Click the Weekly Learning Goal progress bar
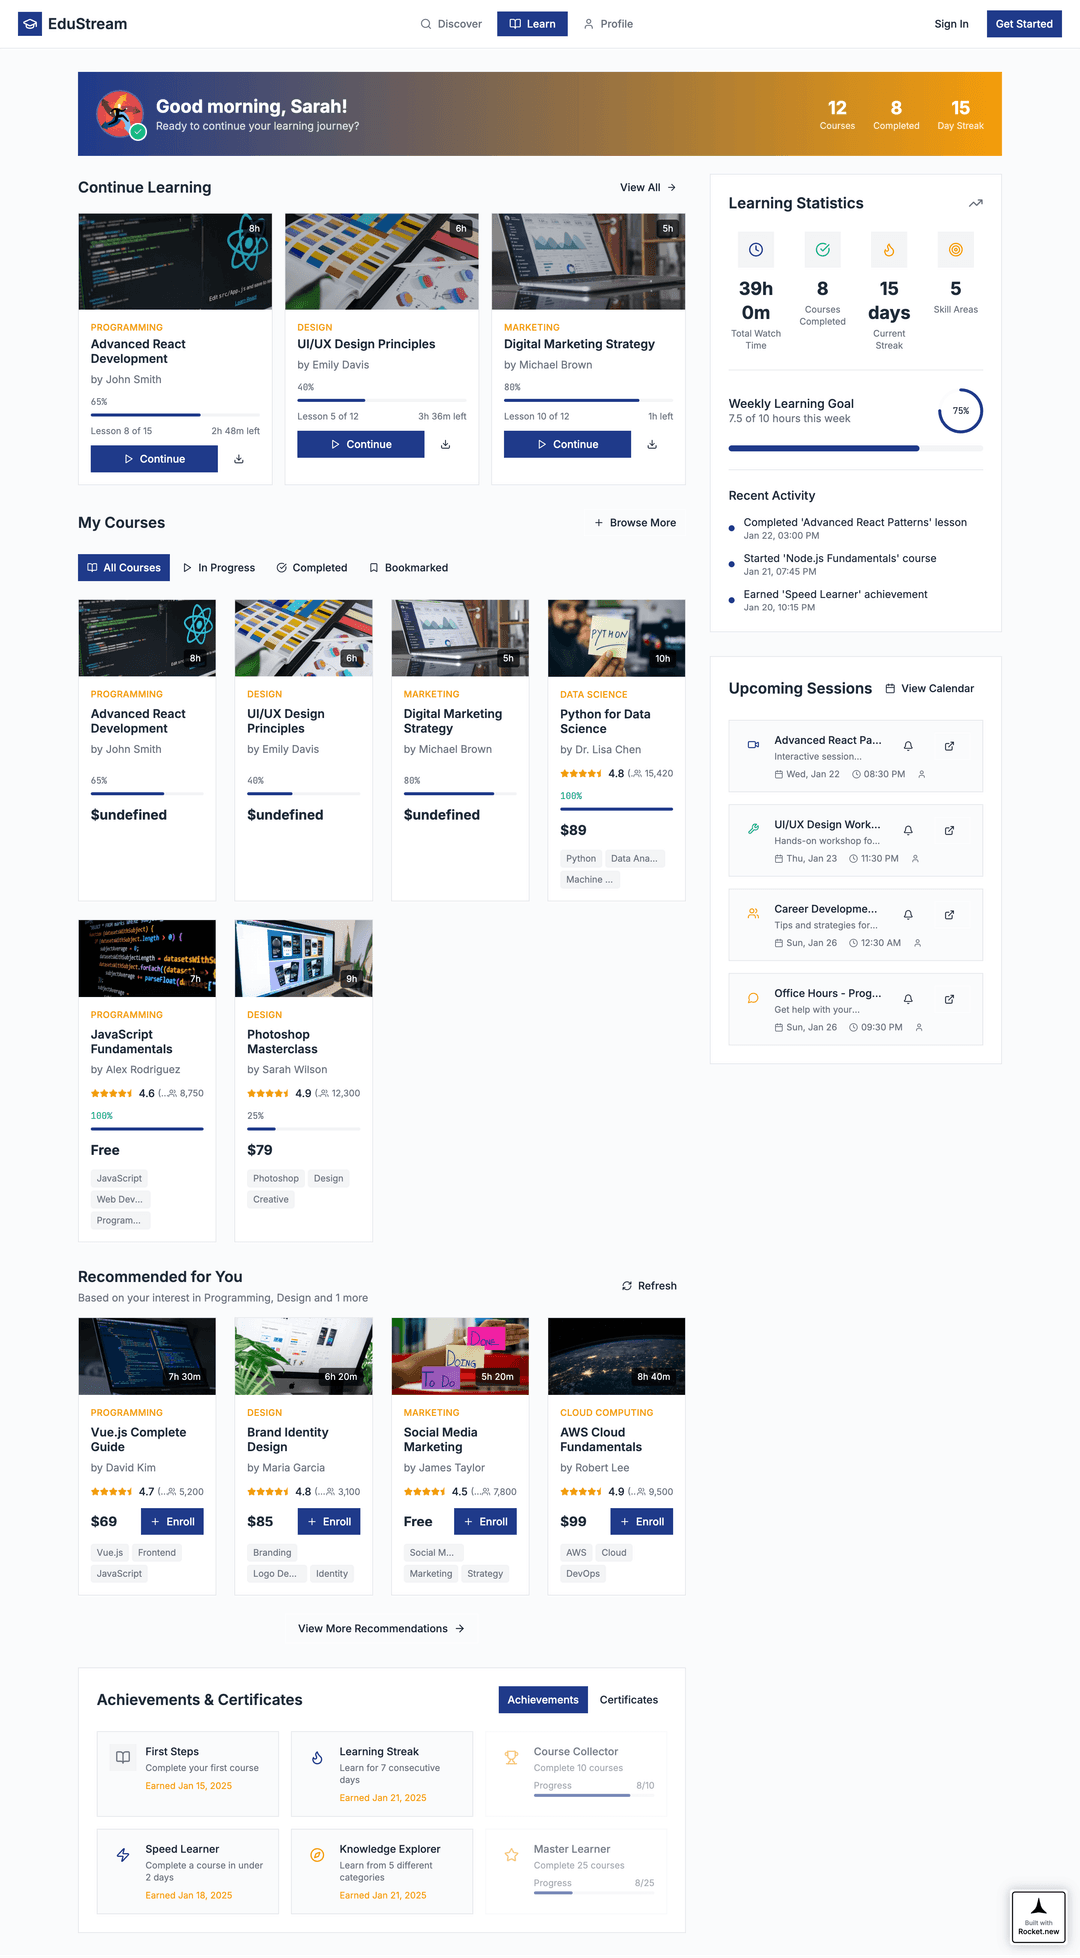The image size is (1080, 1958). tap(856, 448)
